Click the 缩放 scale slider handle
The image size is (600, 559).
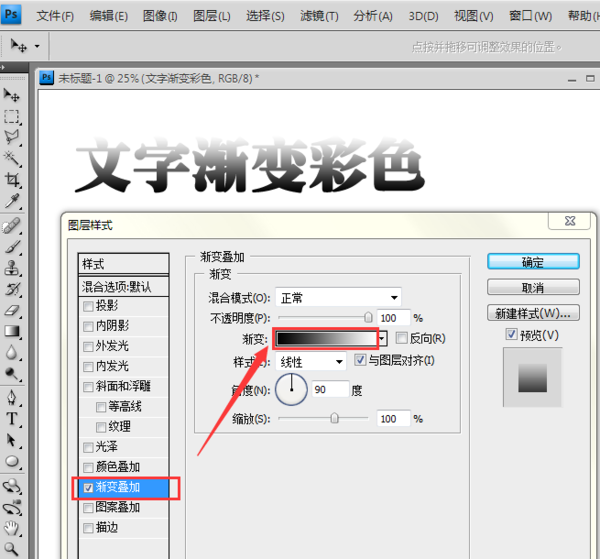[x=334, y=418]
